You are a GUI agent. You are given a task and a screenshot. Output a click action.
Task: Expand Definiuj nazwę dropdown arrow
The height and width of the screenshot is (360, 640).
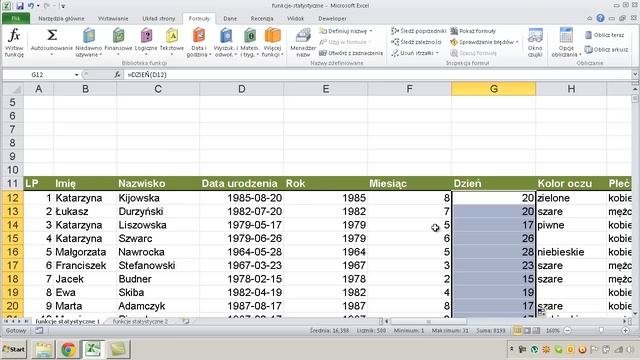click(371, 31)
